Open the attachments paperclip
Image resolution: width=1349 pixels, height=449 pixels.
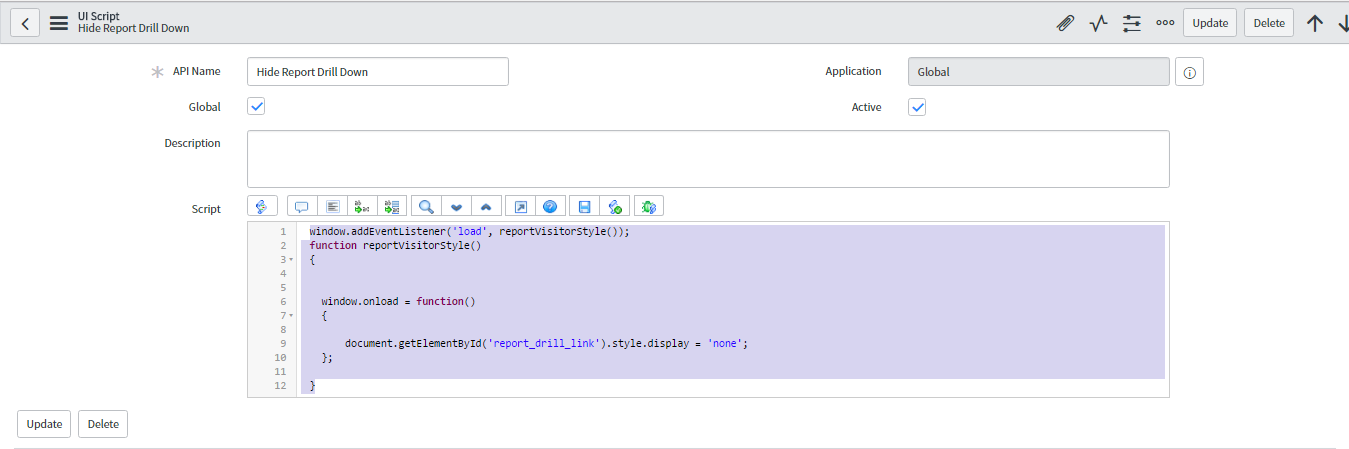coord(1065,23)
